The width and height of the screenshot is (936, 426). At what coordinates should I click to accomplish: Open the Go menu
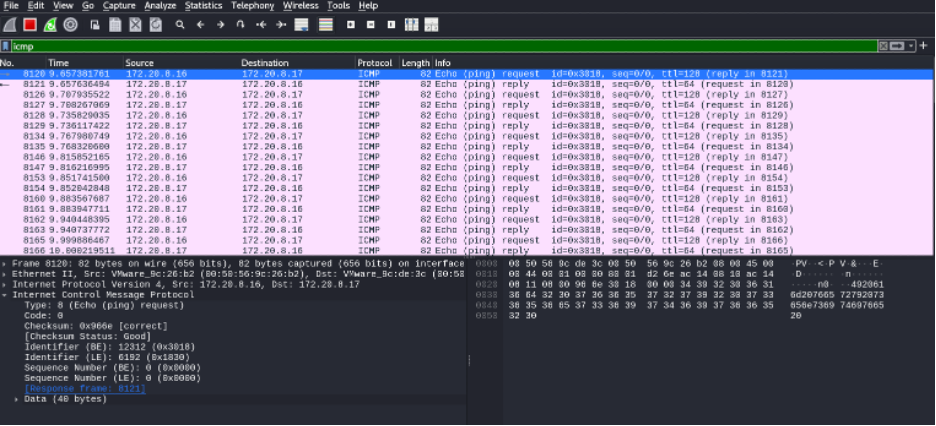88,5
